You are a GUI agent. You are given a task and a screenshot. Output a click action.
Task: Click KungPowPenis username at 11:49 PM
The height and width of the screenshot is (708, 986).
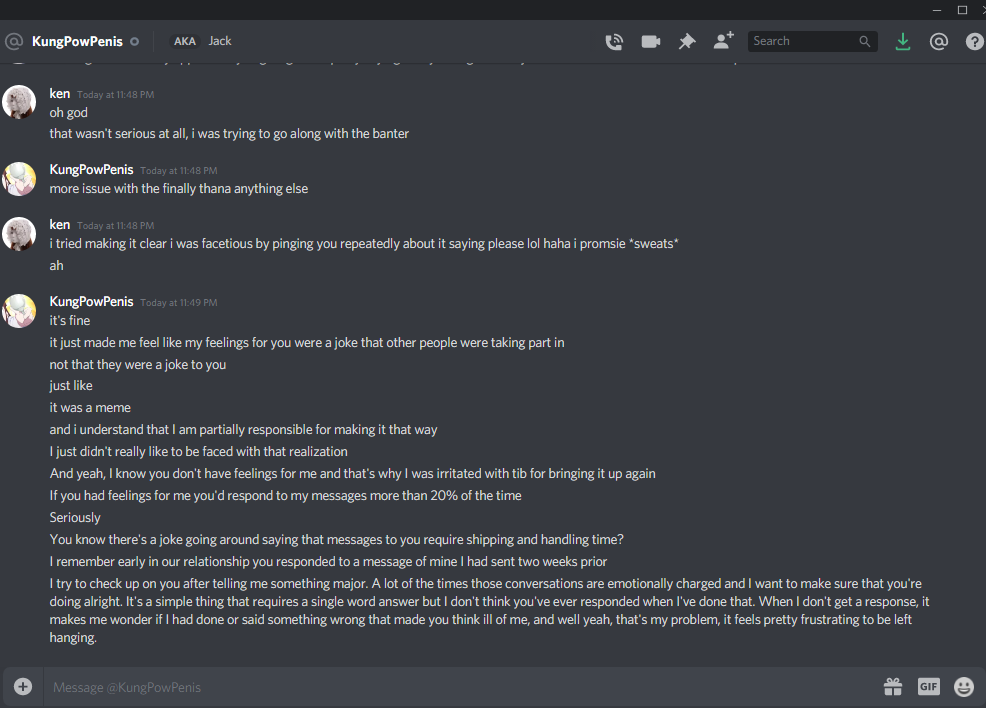91,301
